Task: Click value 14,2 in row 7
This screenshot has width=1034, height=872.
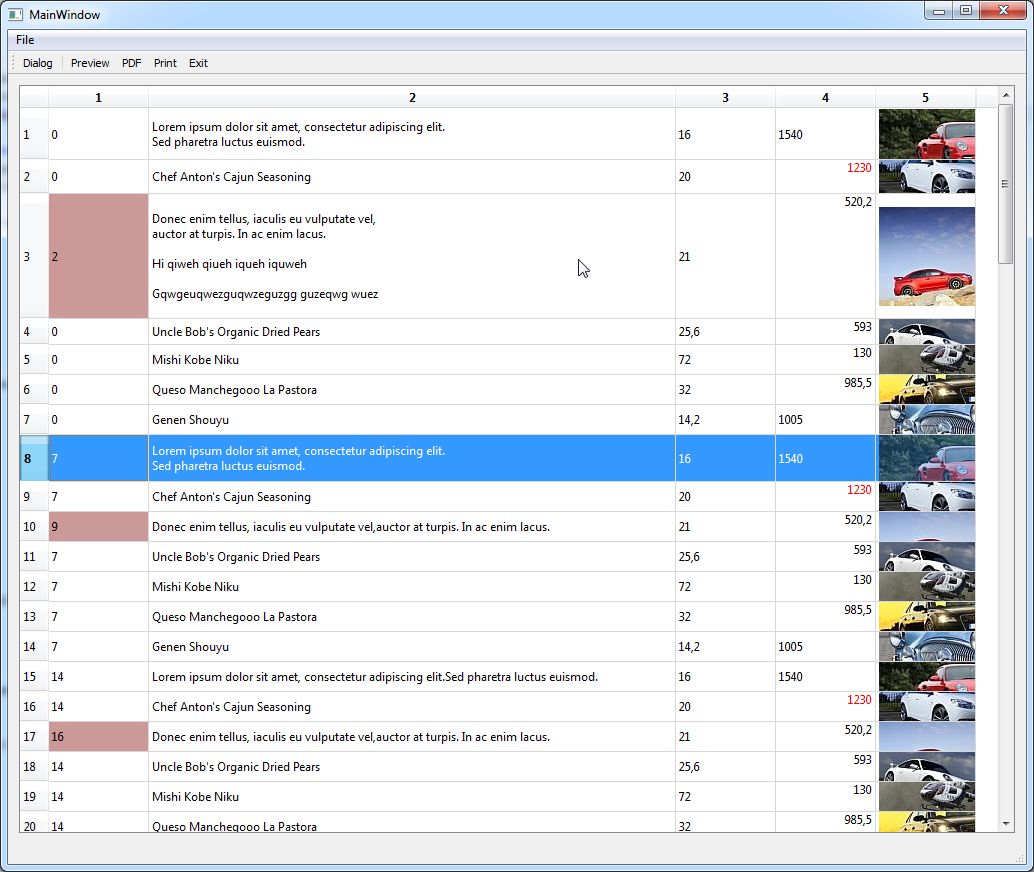Action: [689, 420]
